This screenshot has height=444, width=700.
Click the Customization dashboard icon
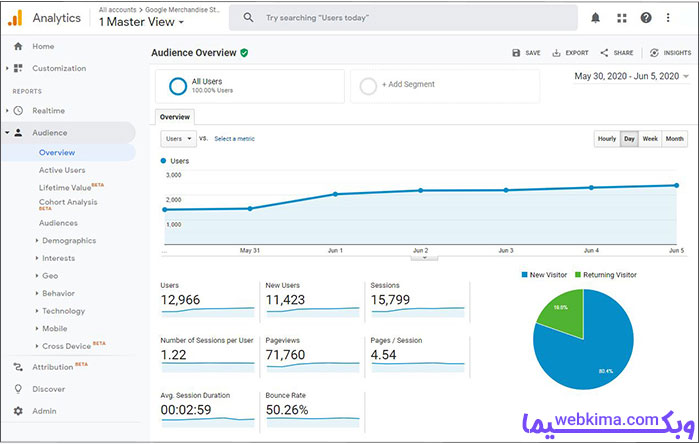click(x=18, y=68)
